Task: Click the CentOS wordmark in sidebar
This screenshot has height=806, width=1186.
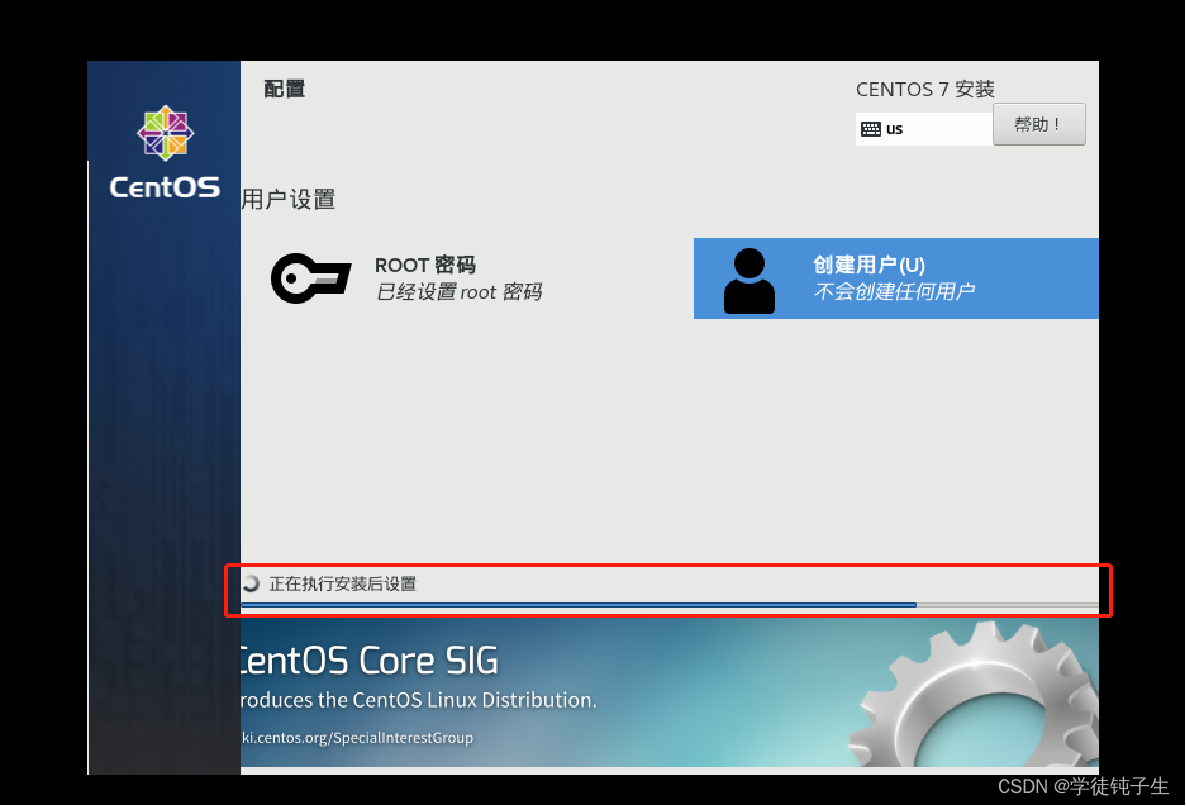Action: [x=165, y=187]
